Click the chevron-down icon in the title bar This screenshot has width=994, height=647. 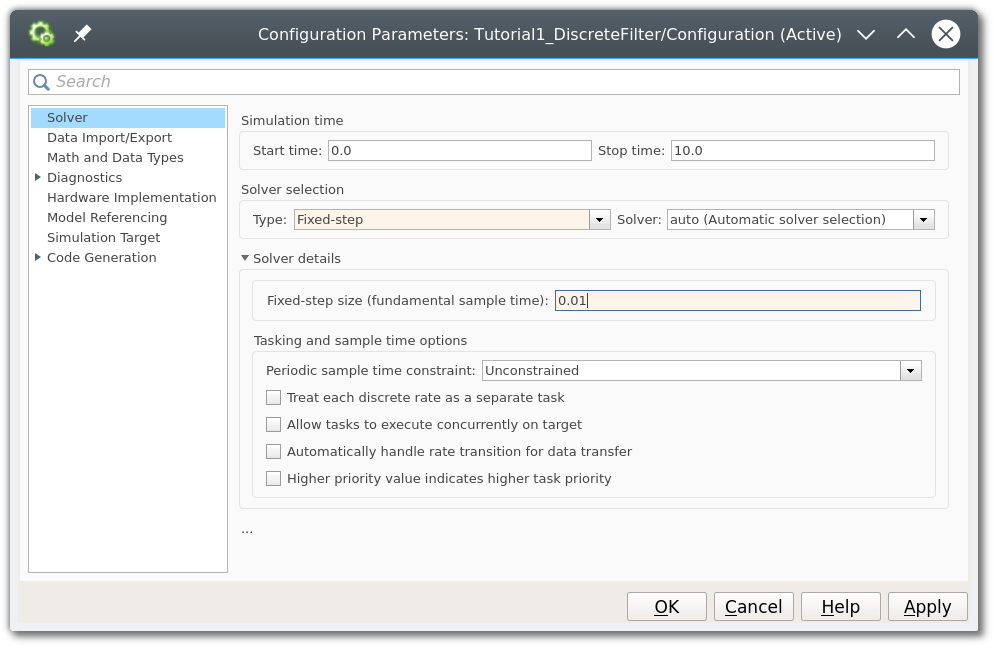pos(866,33)
